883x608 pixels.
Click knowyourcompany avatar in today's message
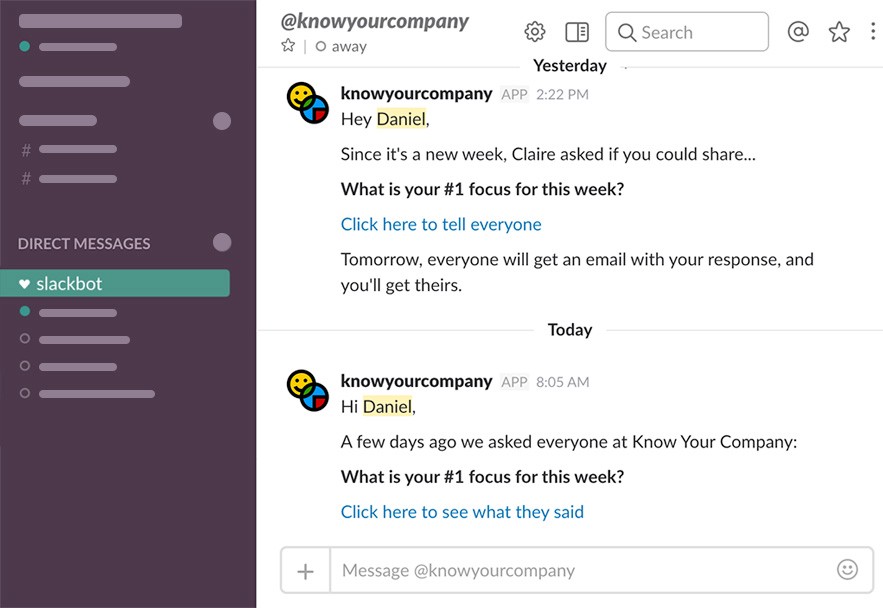(307, 391)
